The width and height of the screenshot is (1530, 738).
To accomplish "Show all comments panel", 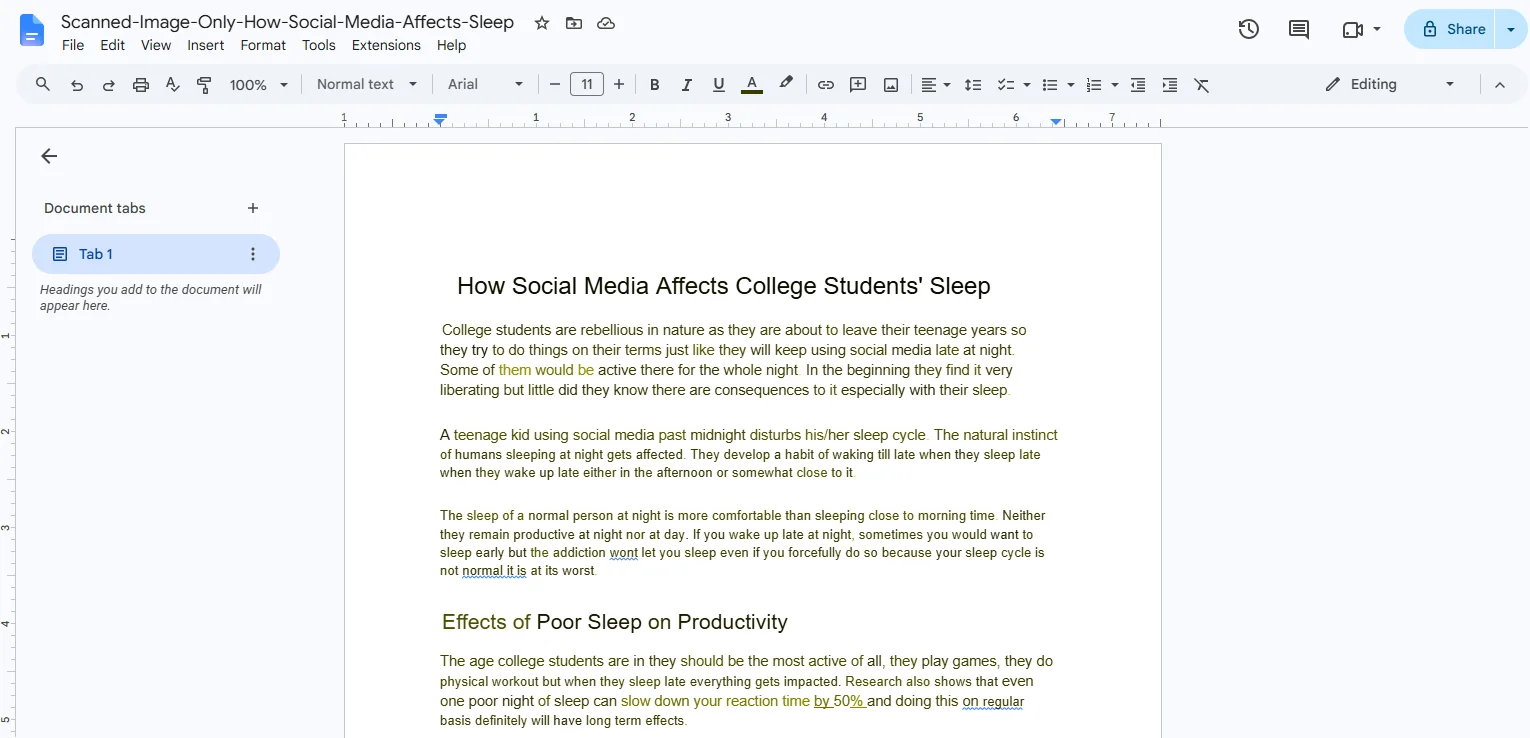I will [1299, 29].
